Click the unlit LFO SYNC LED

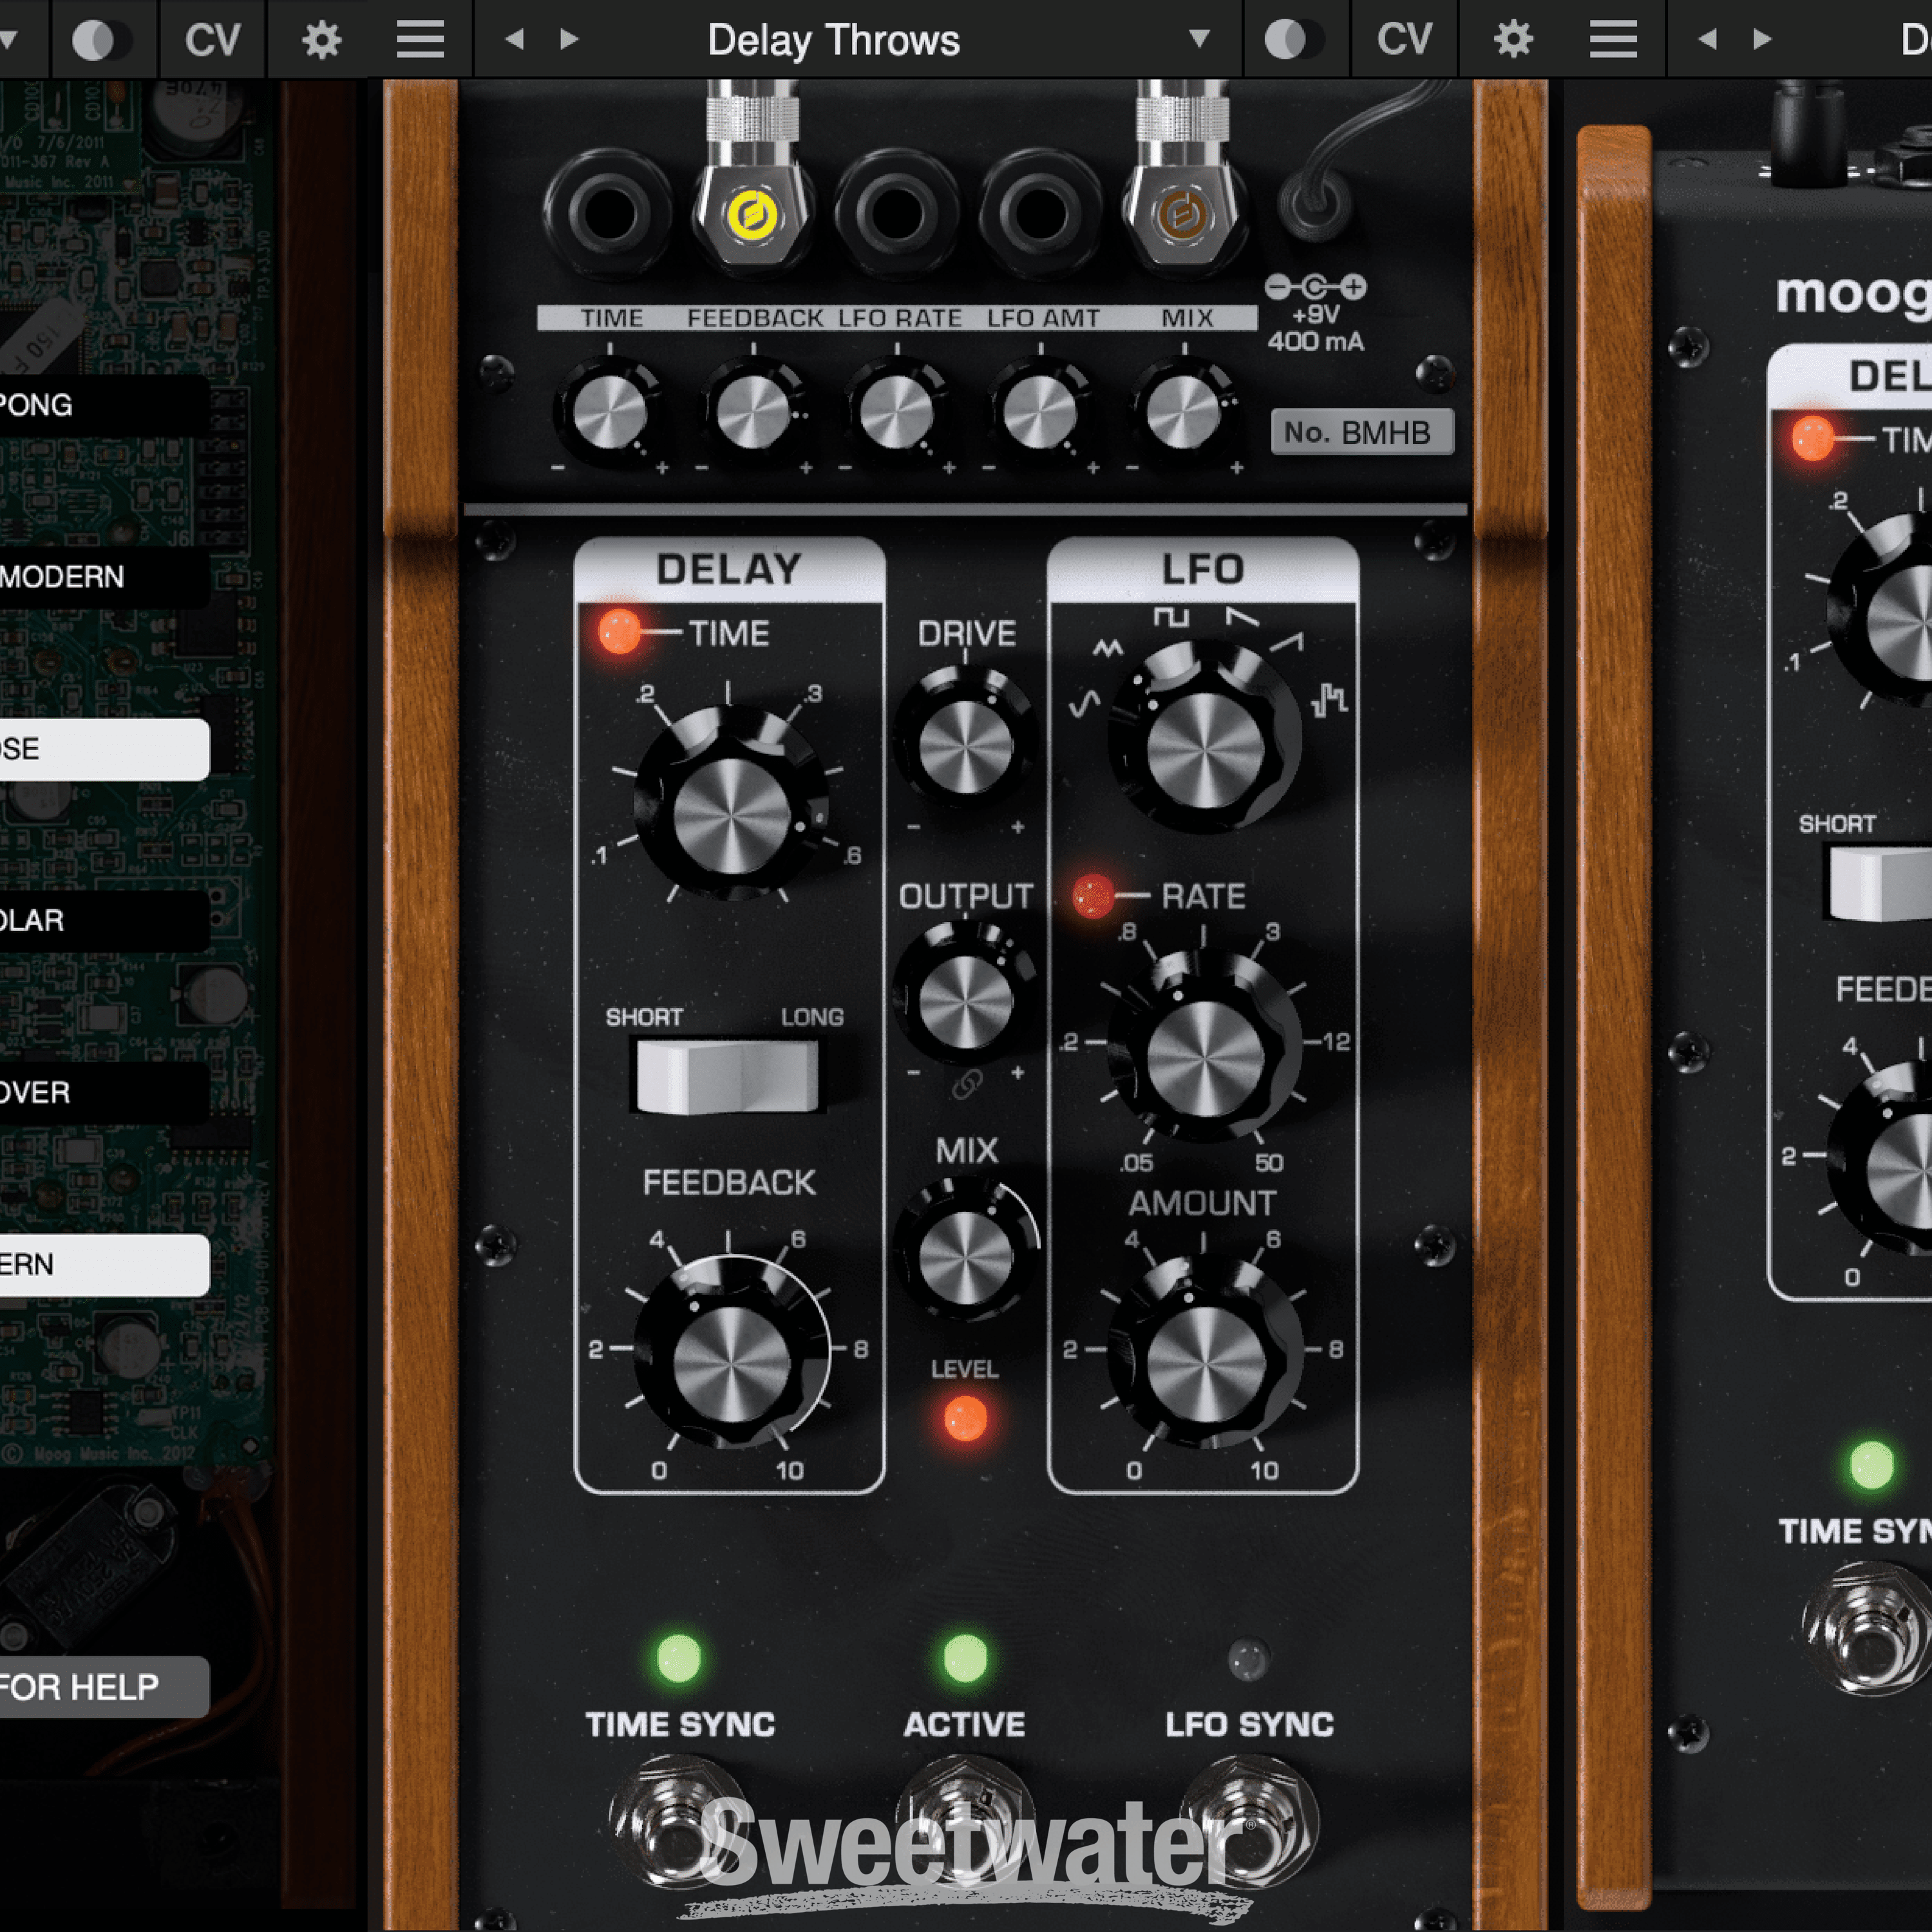[1248, 1659]
